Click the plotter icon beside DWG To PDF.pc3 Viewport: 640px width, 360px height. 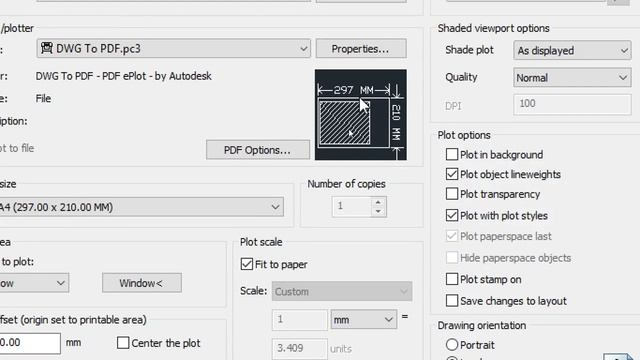tap(47, 48)
